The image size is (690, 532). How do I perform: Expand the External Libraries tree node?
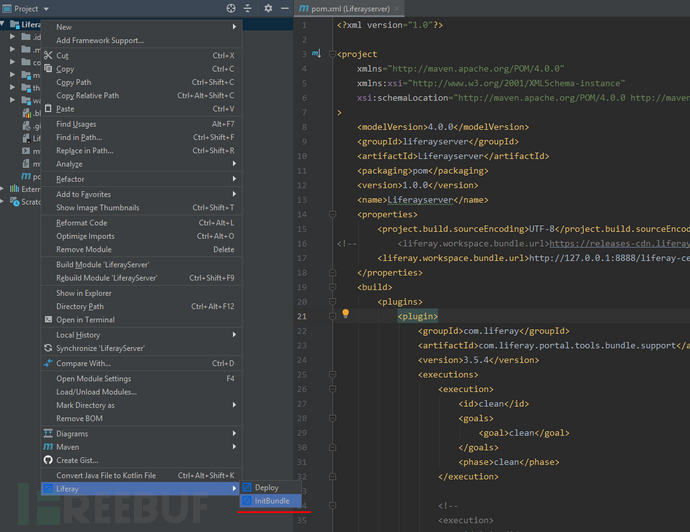pos(4,188)
